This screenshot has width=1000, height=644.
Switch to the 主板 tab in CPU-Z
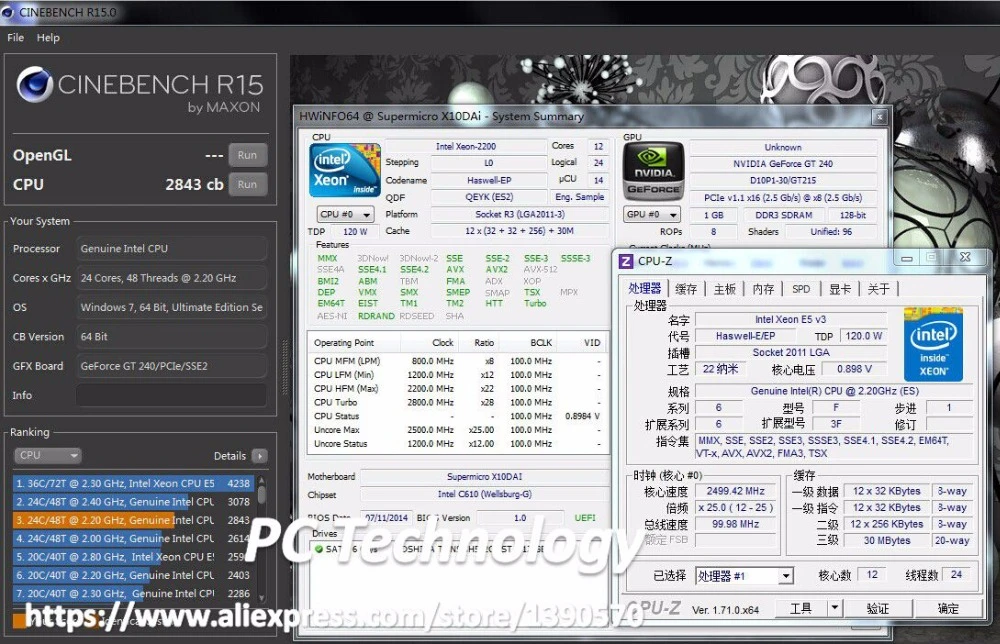click(x=724, y=289)
